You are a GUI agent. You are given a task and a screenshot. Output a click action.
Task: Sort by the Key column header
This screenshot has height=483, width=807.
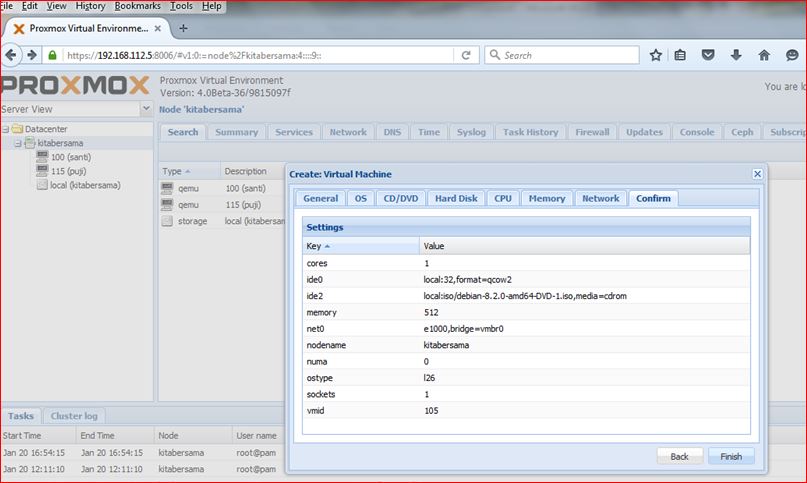point(361,246)
